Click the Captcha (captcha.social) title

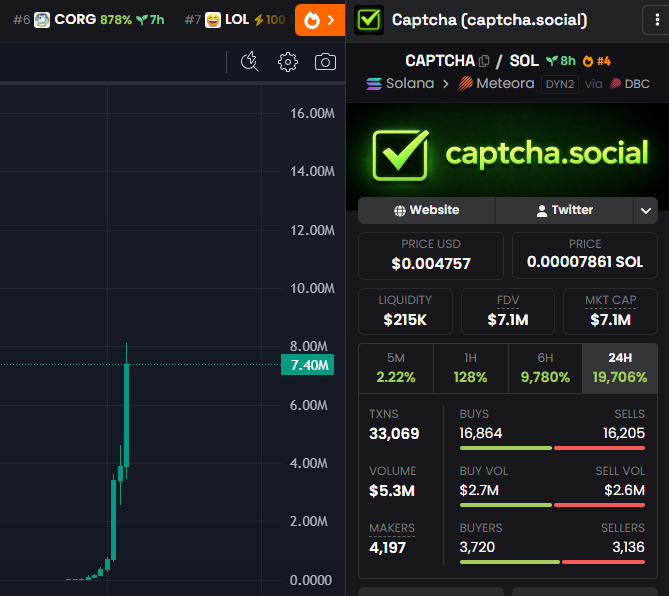coord(489,20)
